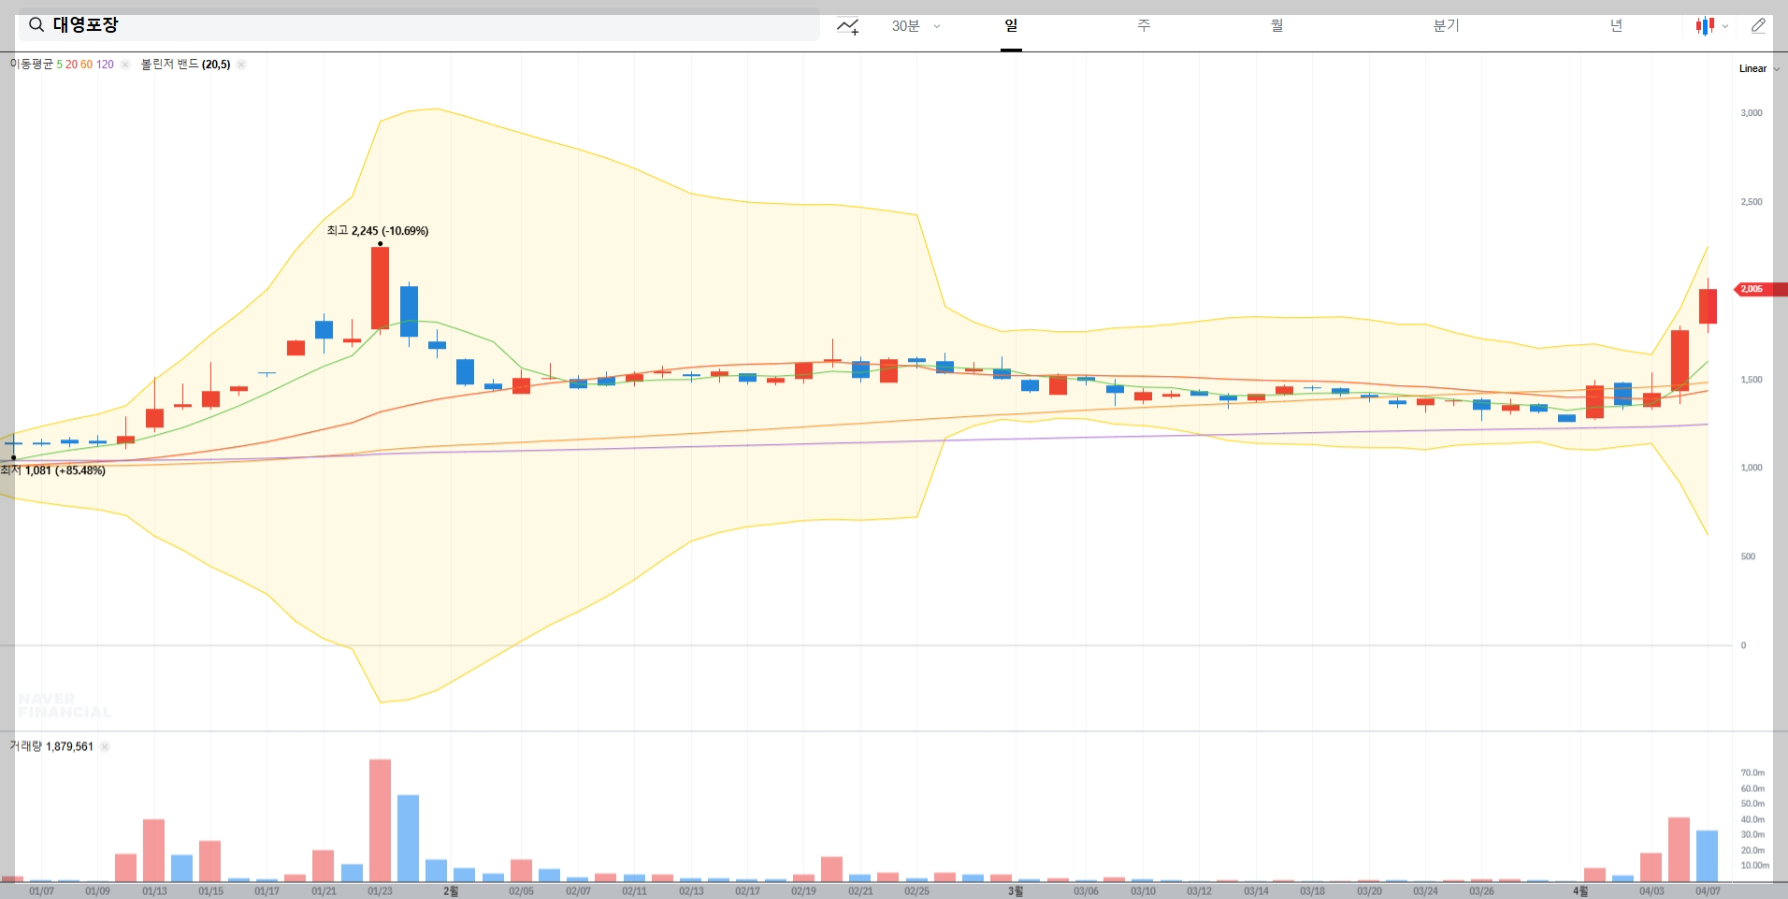Click the 60 moving average period
Screen dimensions: 1788x899
[86, 64]
